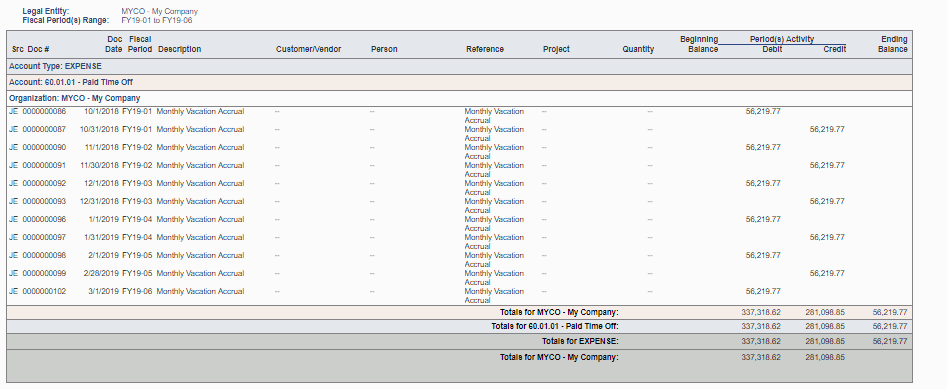Select the 12/1/2018 doc date
The height and width of the screenshot is (389, 947).
point(101,184)
